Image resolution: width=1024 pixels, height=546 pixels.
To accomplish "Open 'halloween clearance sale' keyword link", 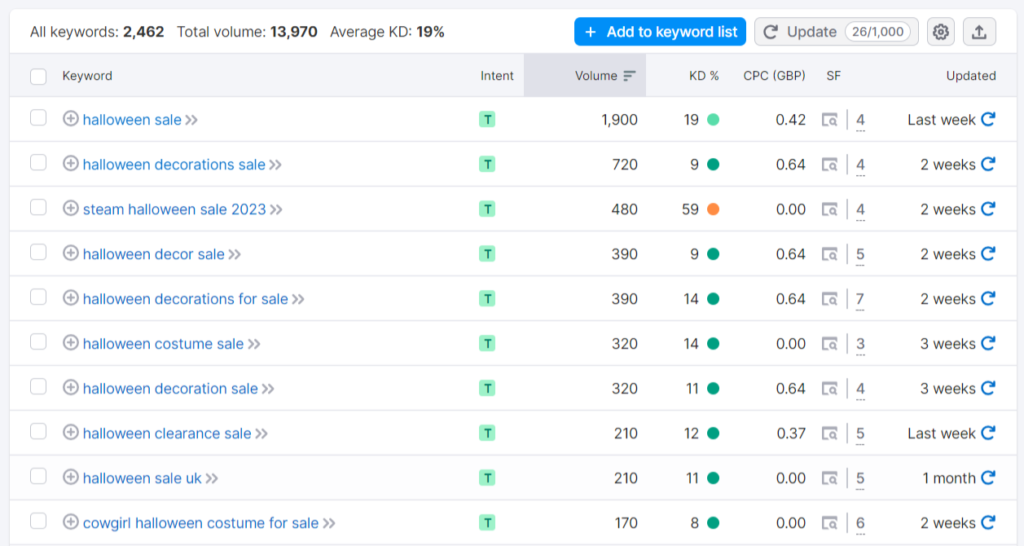I will tap(167, 433).
